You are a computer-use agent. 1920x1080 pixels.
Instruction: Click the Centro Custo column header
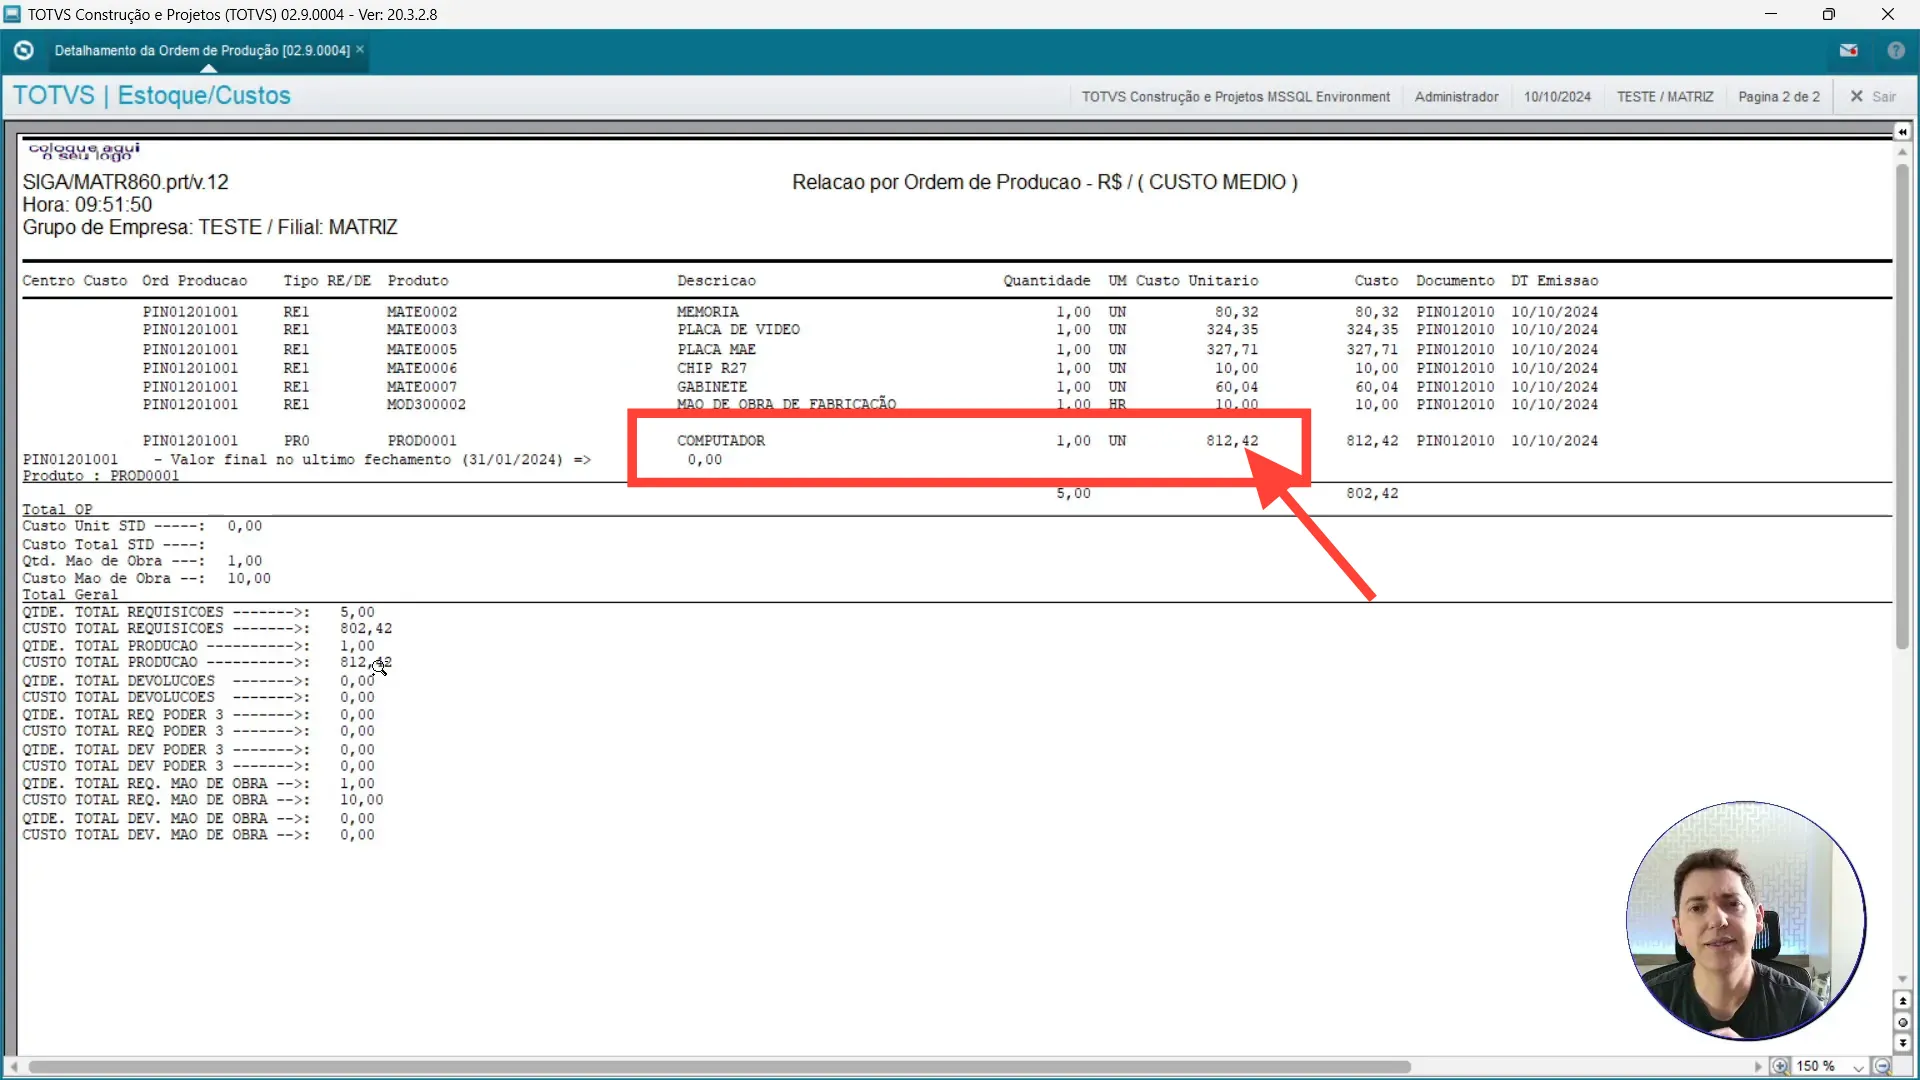click(x=75, y=281)
